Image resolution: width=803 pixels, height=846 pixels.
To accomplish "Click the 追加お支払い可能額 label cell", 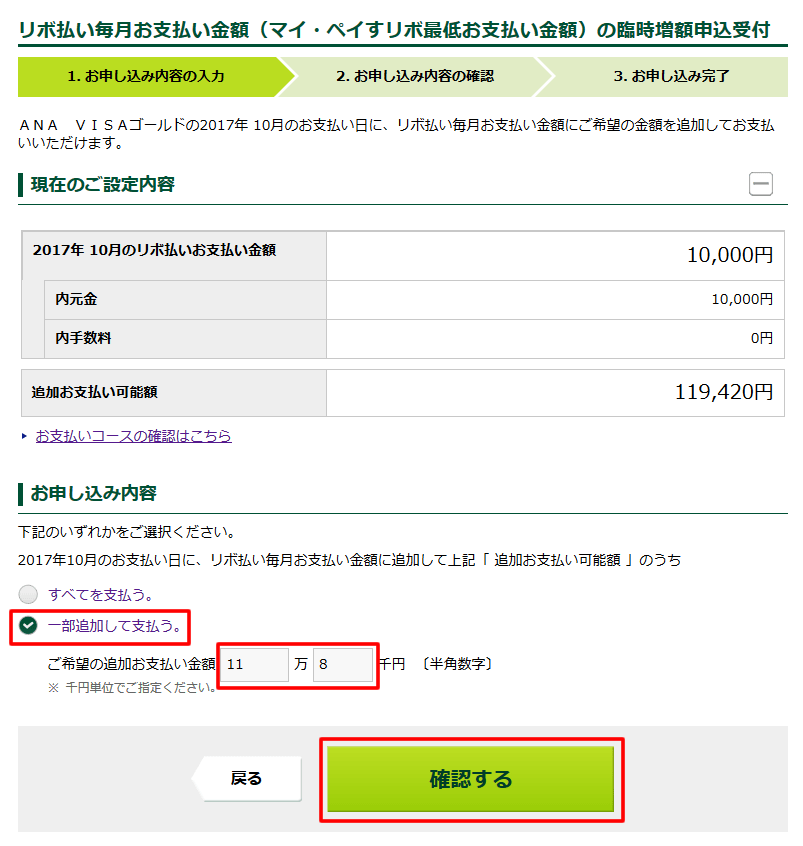I will click(95, 392).
